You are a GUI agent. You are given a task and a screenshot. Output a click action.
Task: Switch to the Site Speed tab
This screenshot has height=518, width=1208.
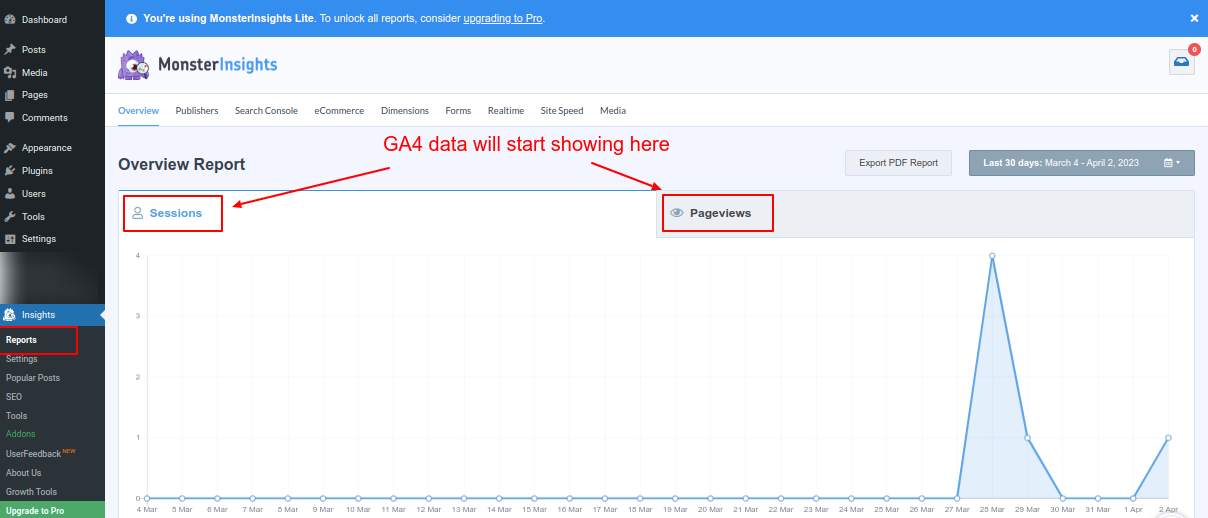pyautogui.click(x=562, y=111)
